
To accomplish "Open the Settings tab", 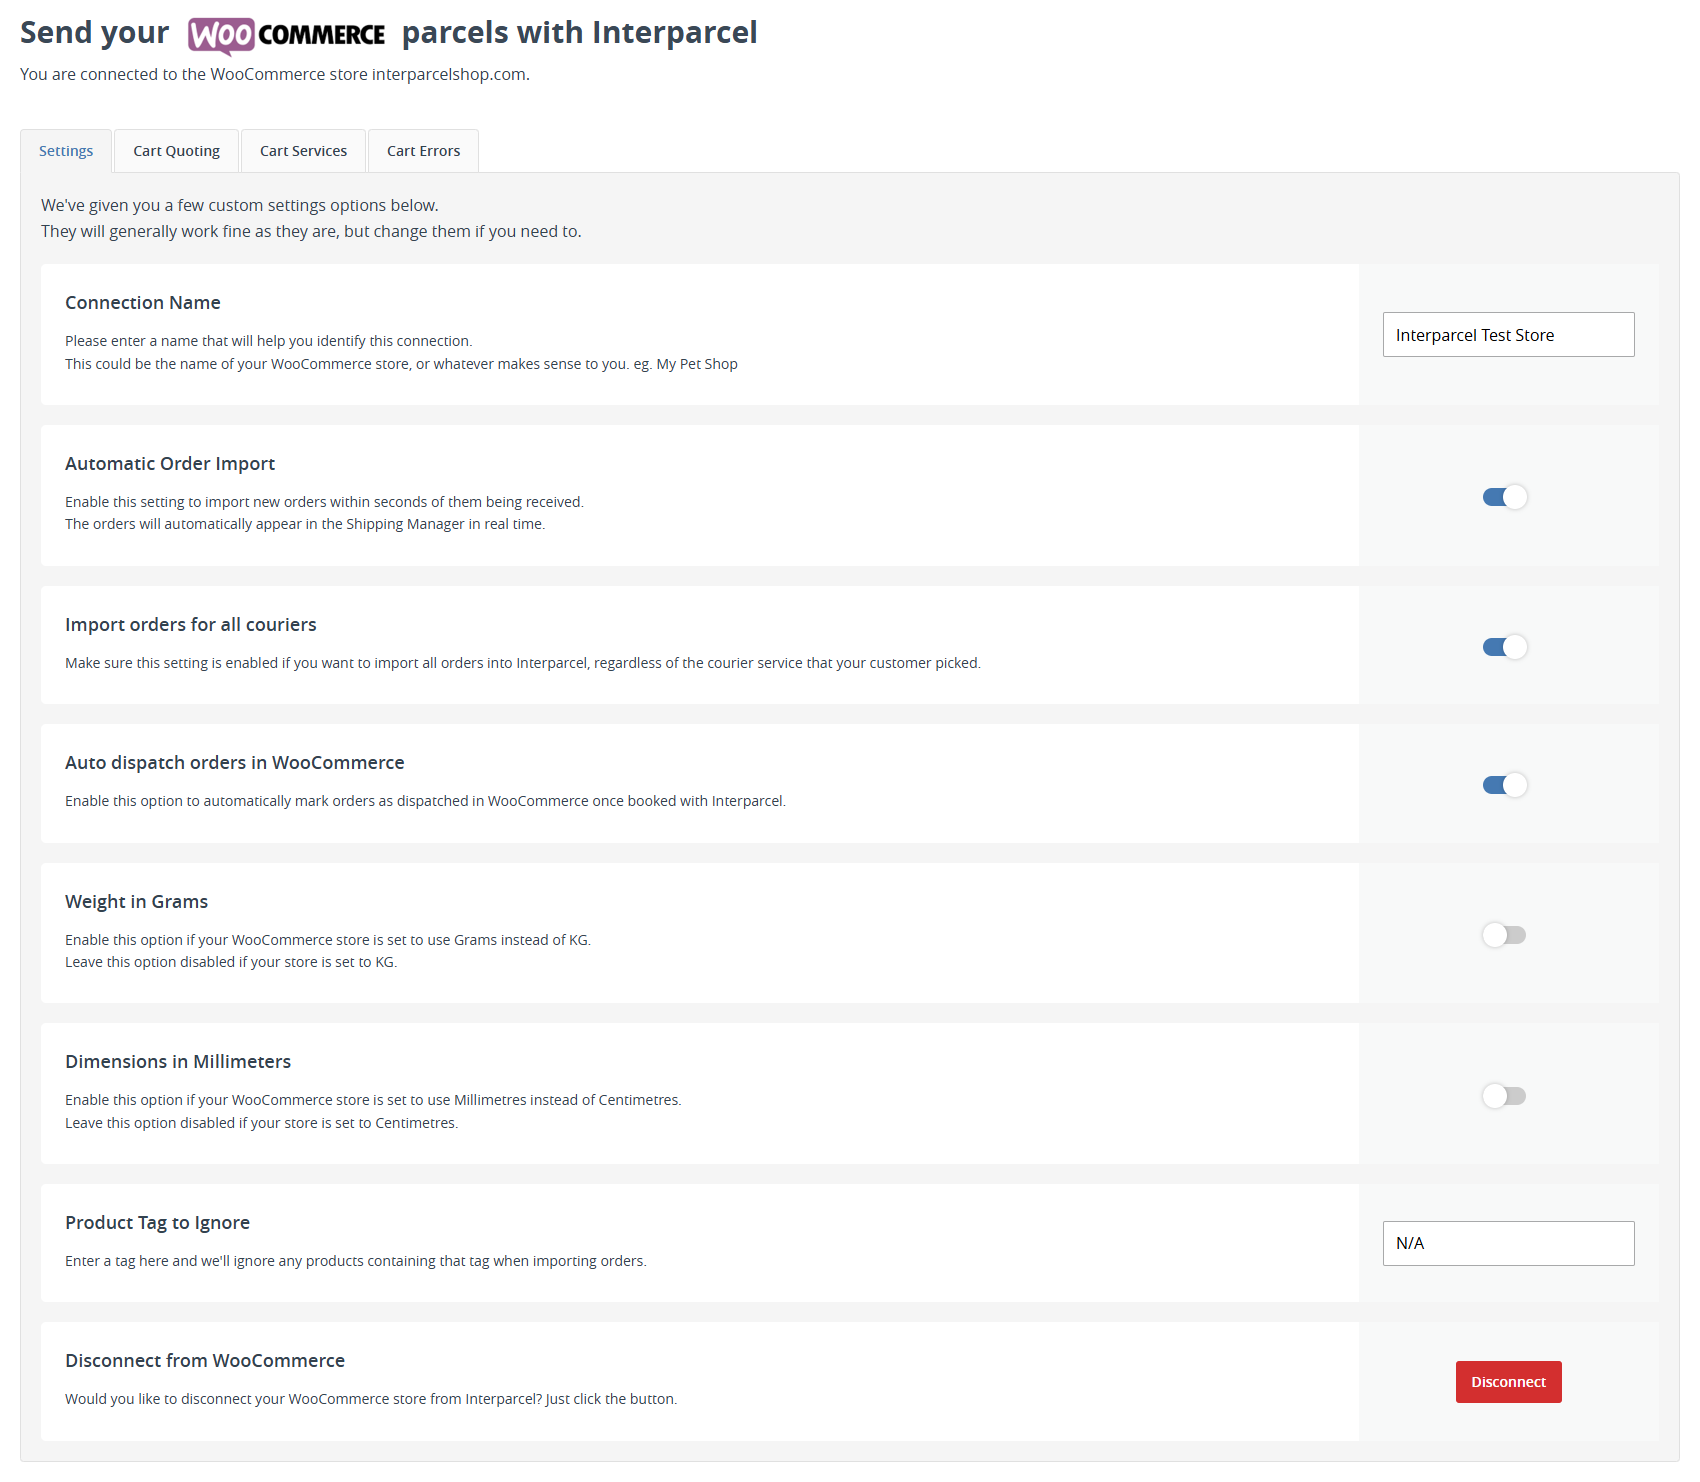I will [66, 151].
